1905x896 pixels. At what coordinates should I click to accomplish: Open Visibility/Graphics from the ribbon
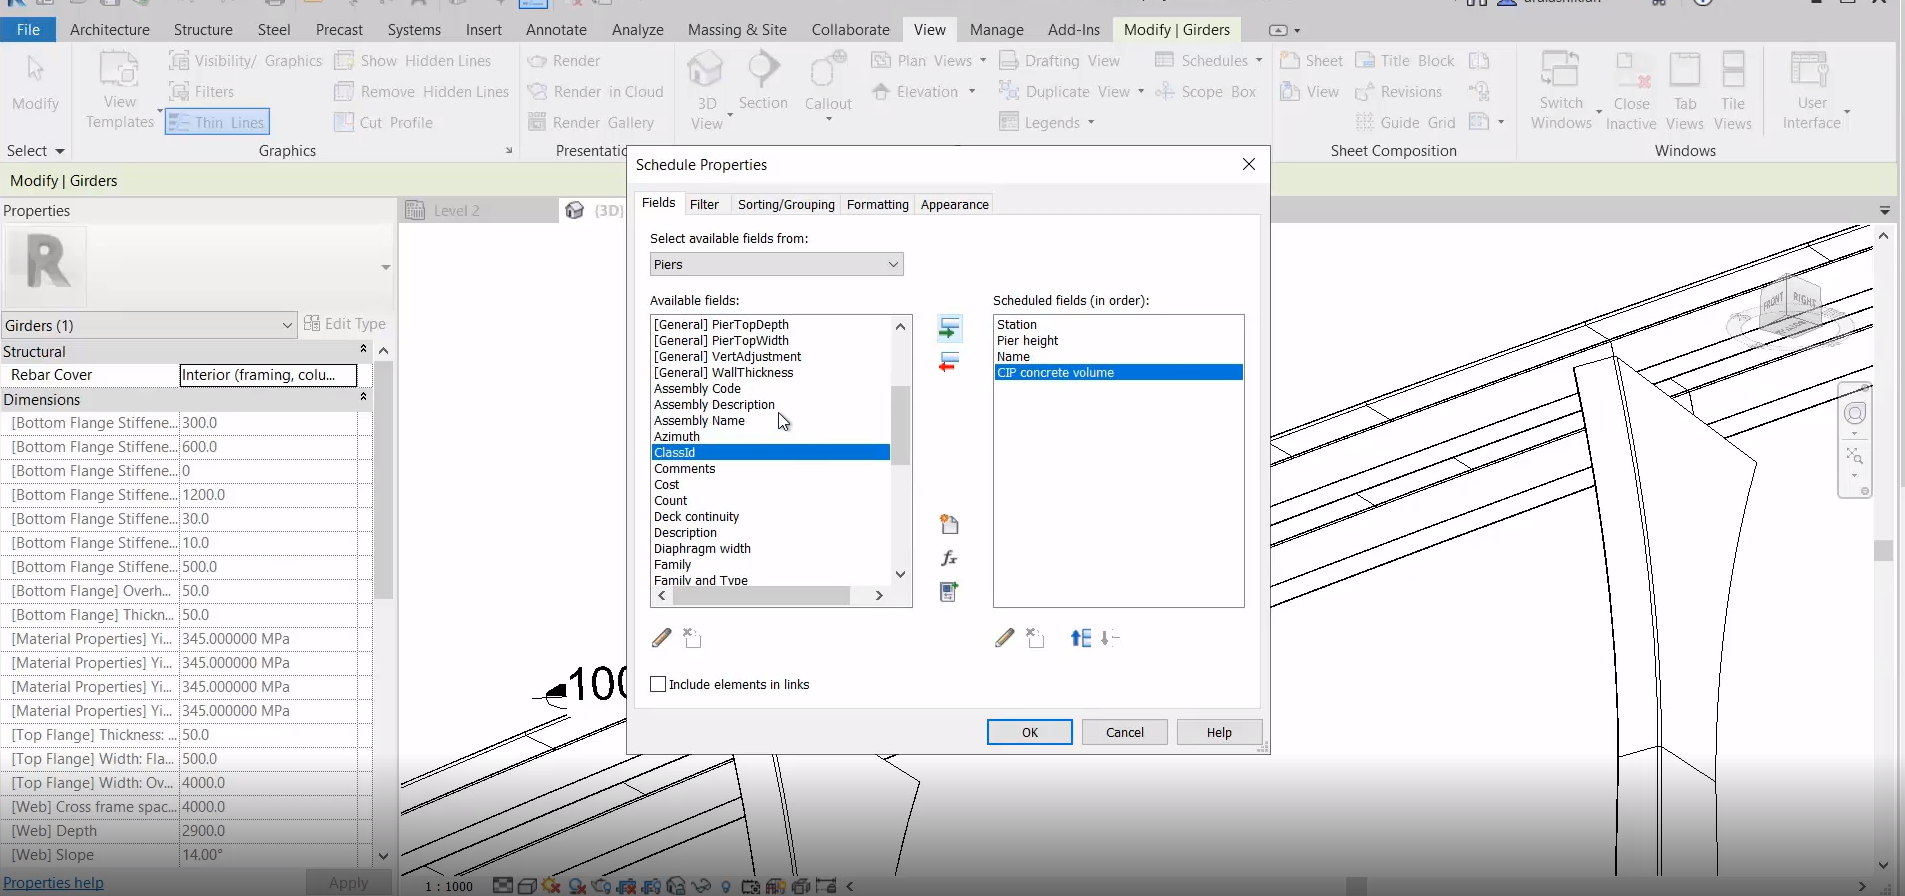[246, 61]
